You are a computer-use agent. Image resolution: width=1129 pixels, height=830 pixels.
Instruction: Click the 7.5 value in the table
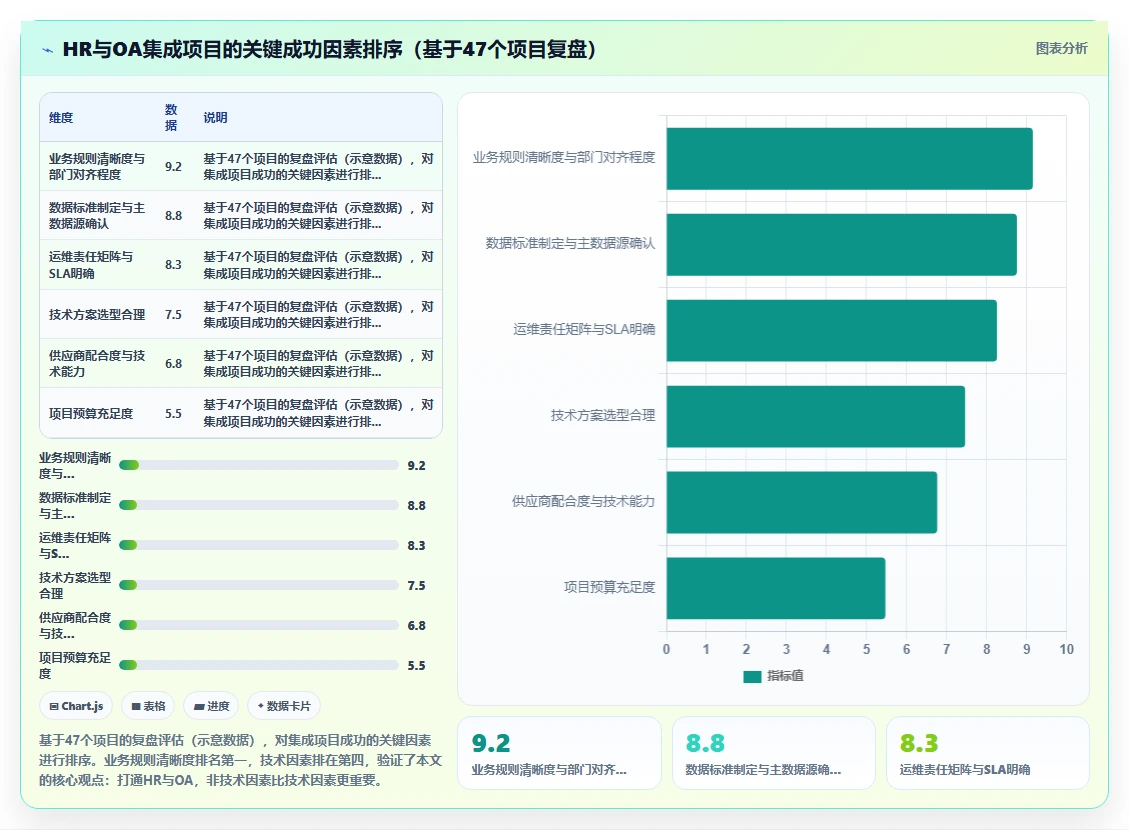coord(174,315)
